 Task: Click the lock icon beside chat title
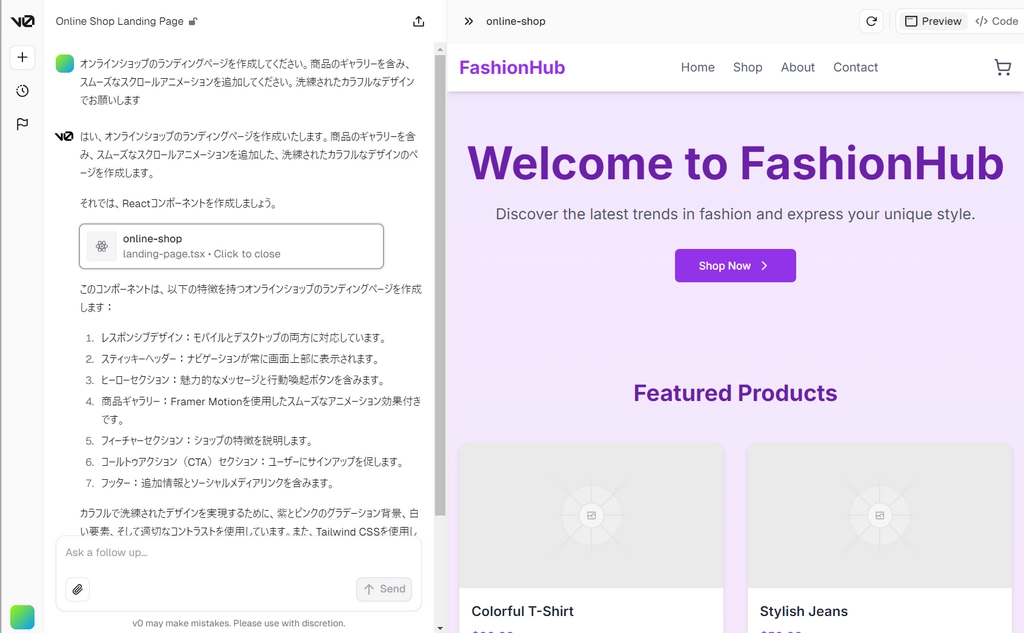coord(193,22)
